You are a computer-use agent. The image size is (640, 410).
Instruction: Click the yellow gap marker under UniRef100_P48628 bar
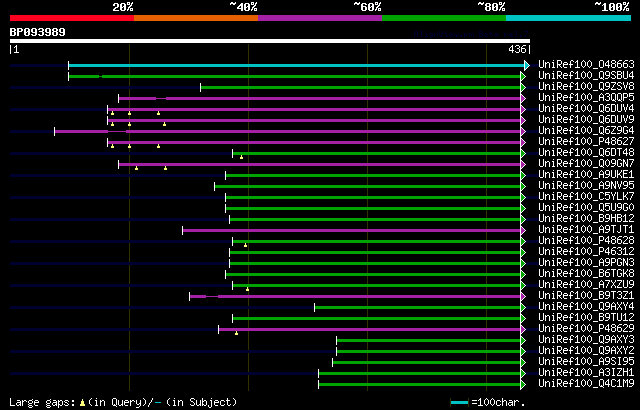click(x=245, y=245)
